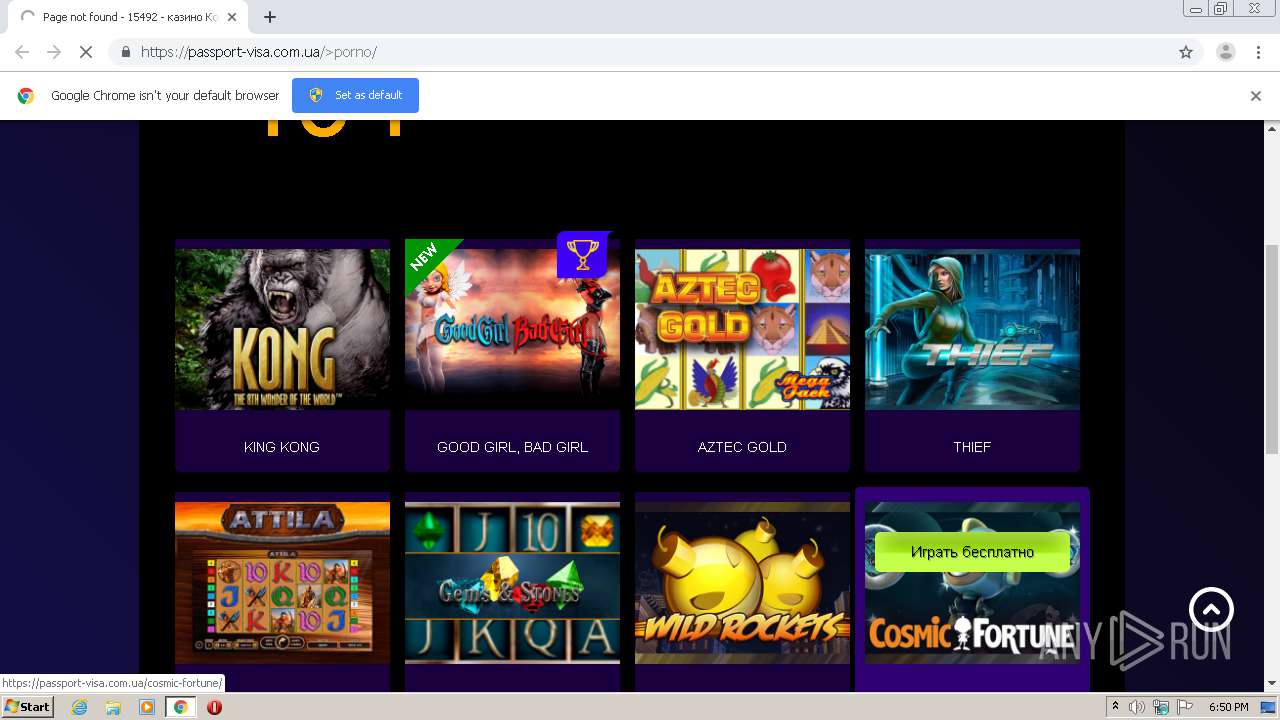Click the 6:50 PM clock
Screen dimensions: 1280x720
tap(1228, 707)
